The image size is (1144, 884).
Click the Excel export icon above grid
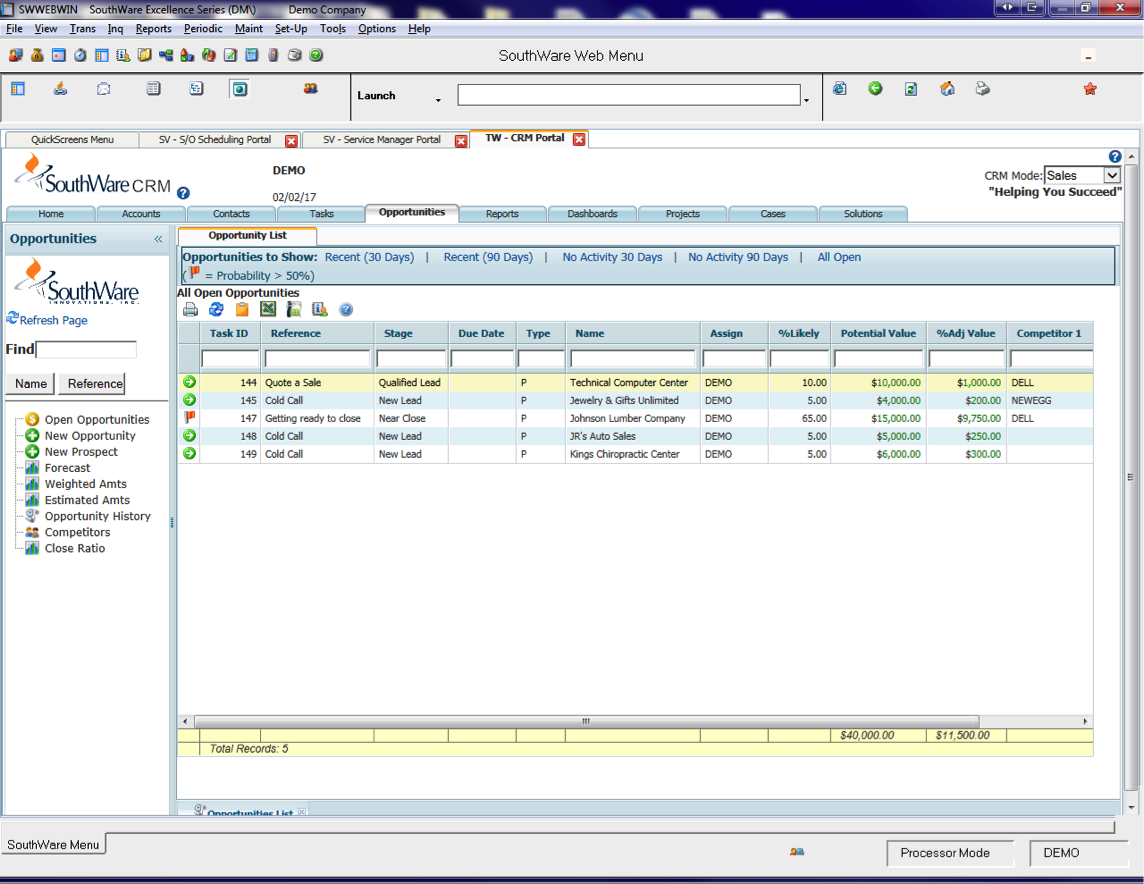pos(268,310)
